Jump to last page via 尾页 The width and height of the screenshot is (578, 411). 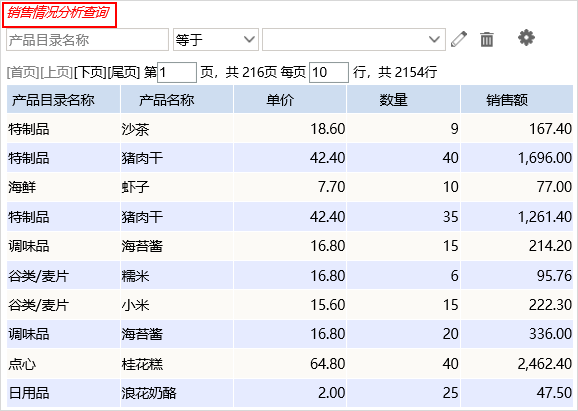click(123, 72)
